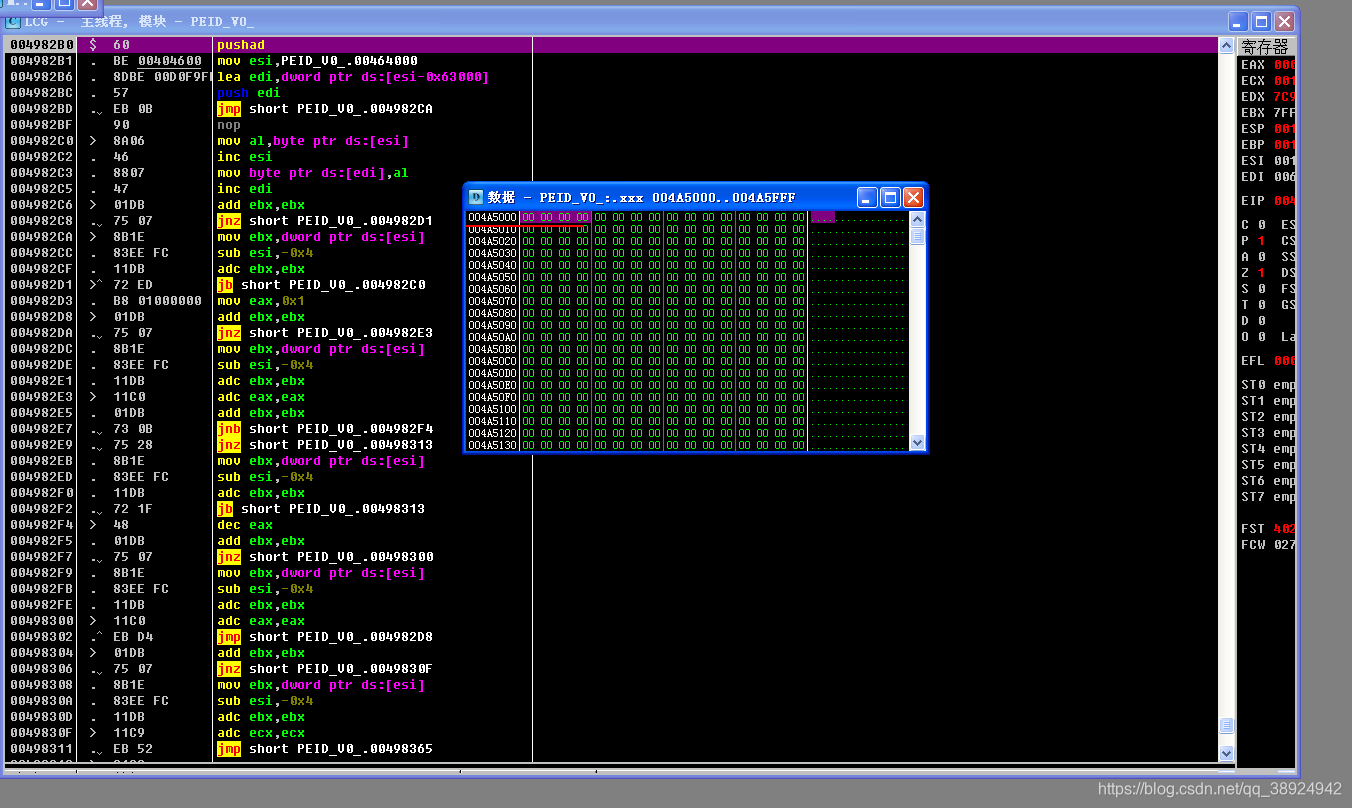
Task: Select jmp short PEID_V0_.004982D8 instruction
Action: coord(325,637)
